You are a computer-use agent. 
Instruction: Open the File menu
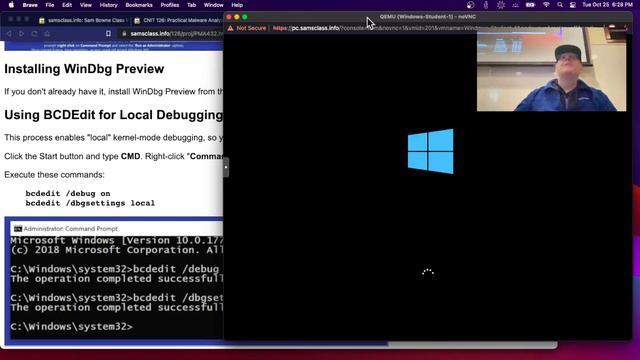pyautogui.click(x=50, y=5)
